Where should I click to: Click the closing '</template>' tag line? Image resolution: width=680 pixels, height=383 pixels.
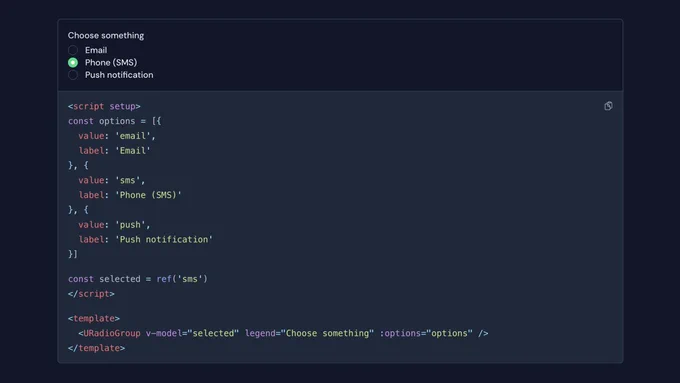click(96, 348)
